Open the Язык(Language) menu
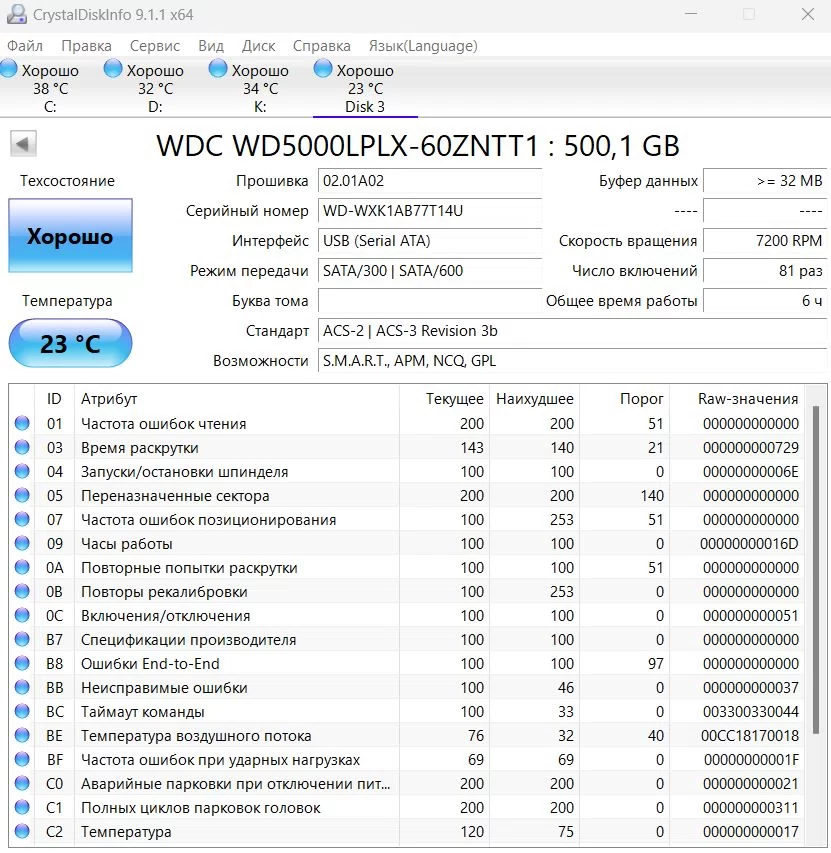Image resolution: width=831 pixels, height=853 pixels. pyautogui.click(x=423, y=46)
